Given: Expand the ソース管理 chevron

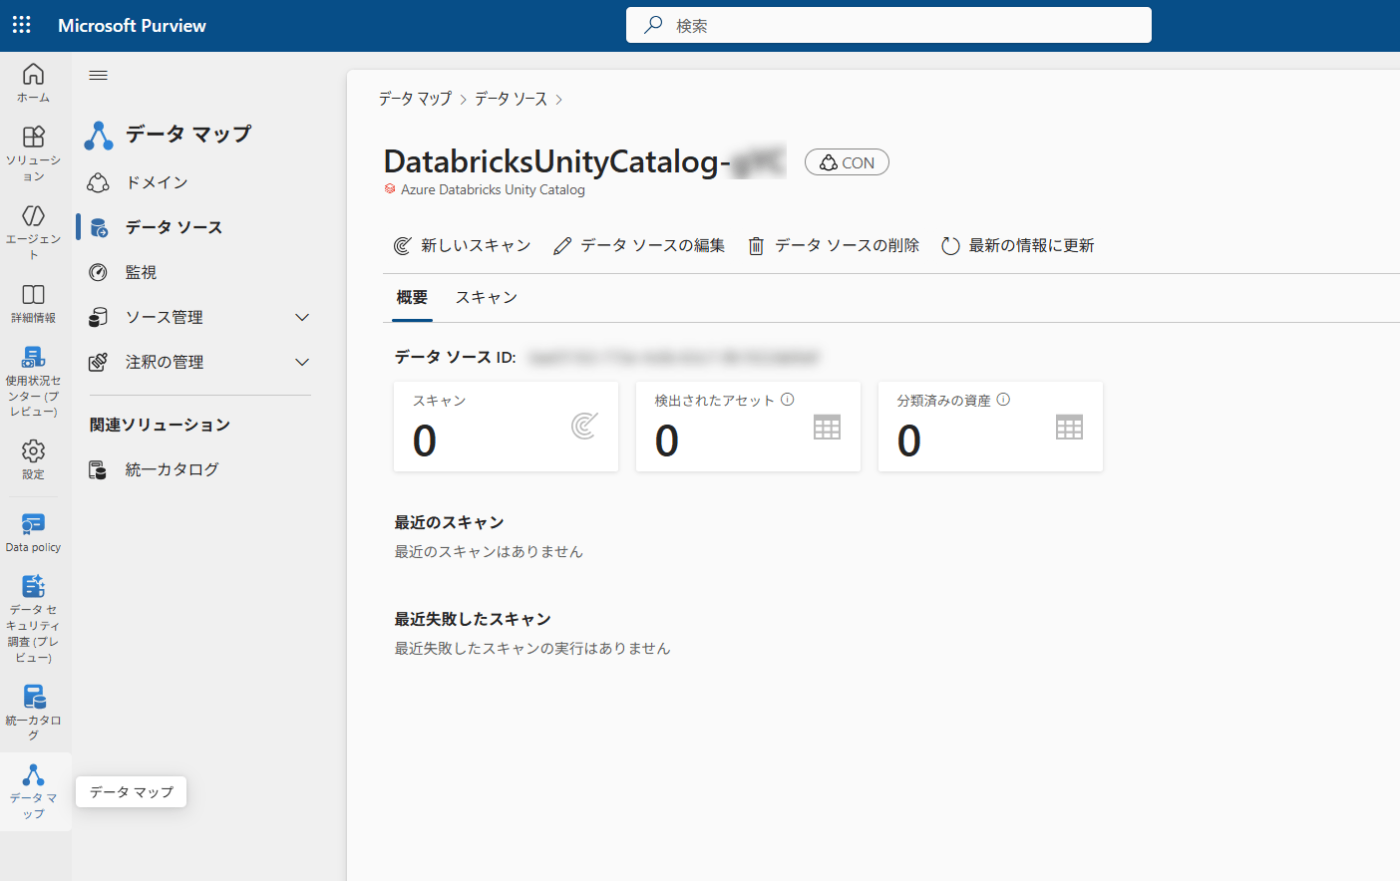Looking at the screenshot, I should 302,317.
